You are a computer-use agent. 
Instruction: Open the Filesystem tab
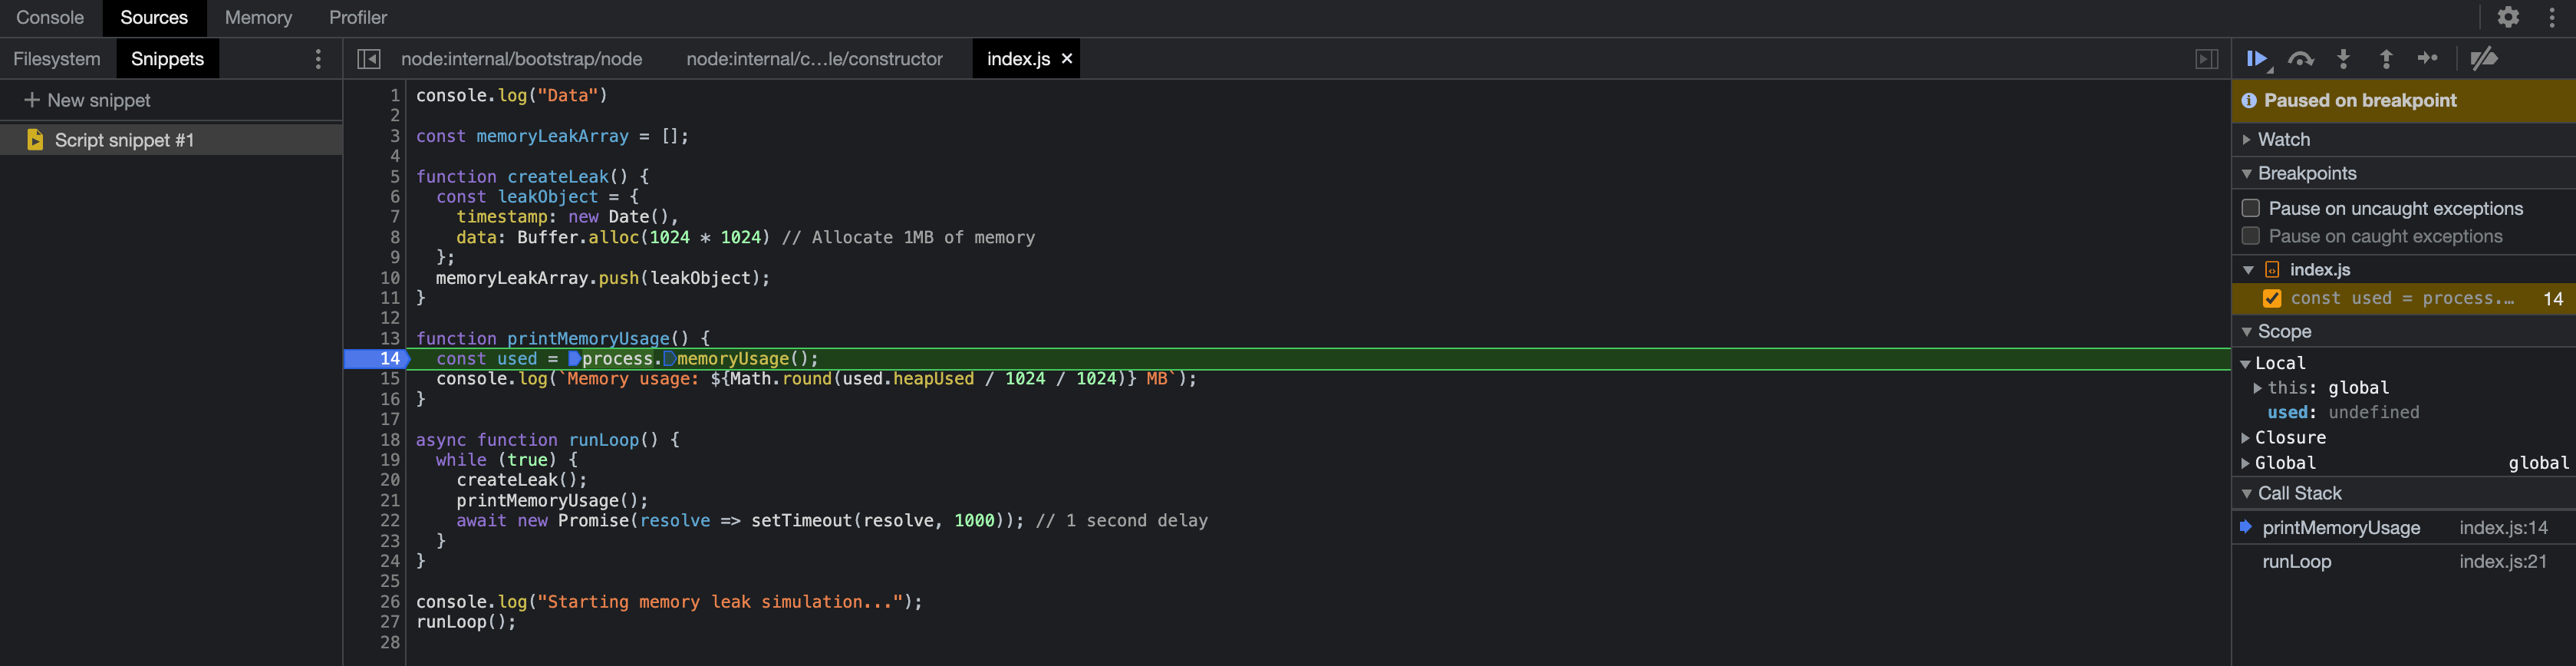click(57, 59)
